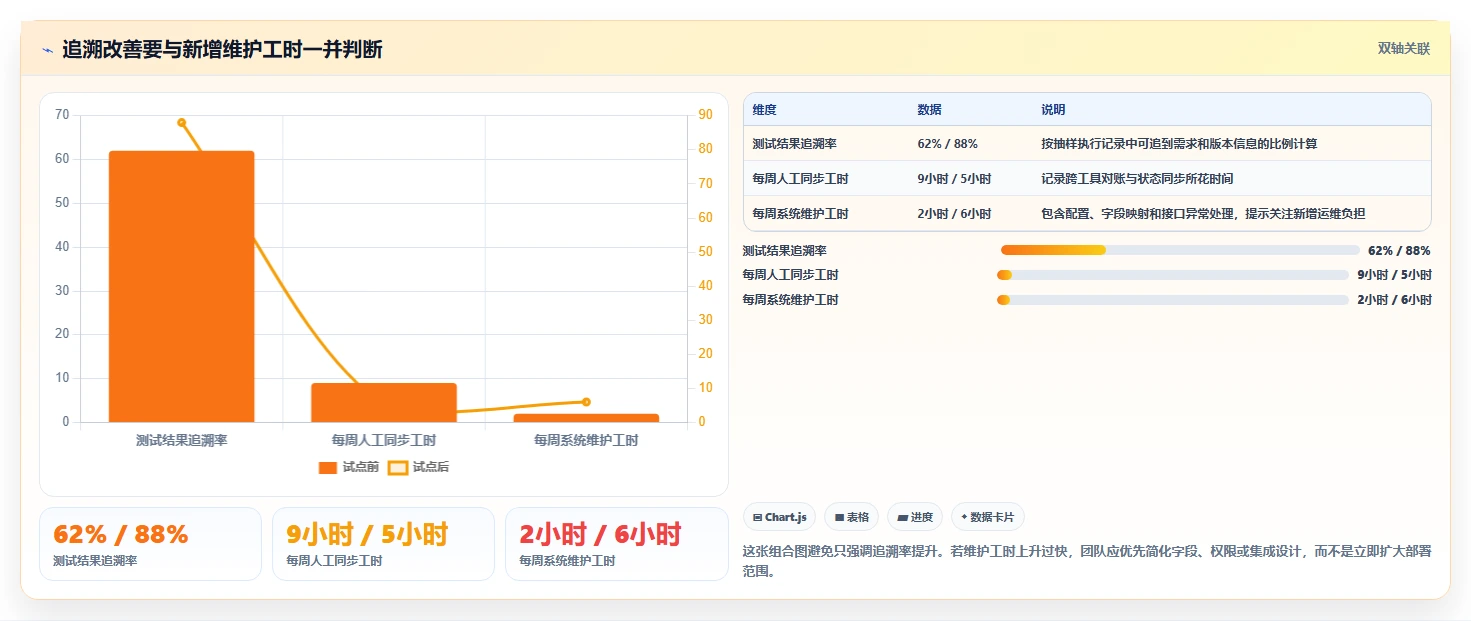
Task: Click the 双轴关联 label in the header
Action: tap(1403, 48)
